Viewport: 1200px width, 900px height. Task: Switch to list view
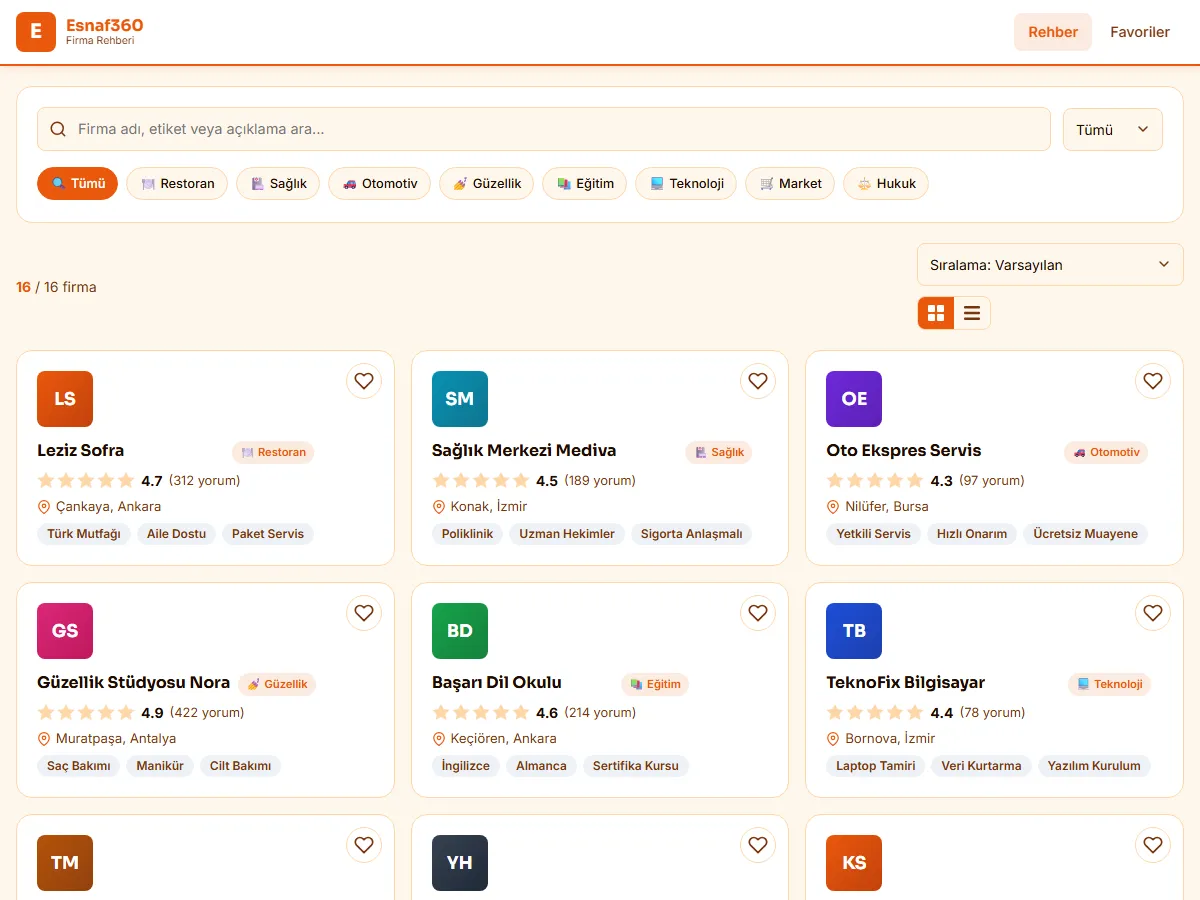point(972,313)
